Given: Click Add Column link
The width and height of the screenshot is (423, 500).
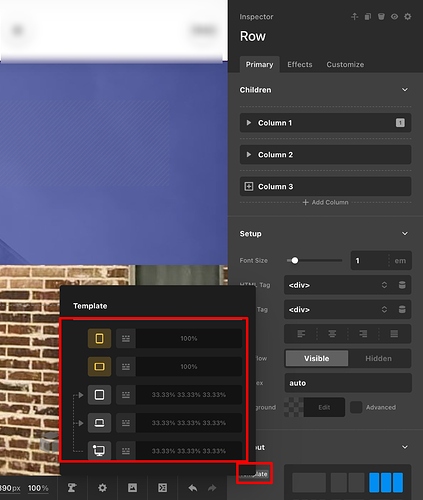Looking at the screenshot, I should click(x=325, y=202).
